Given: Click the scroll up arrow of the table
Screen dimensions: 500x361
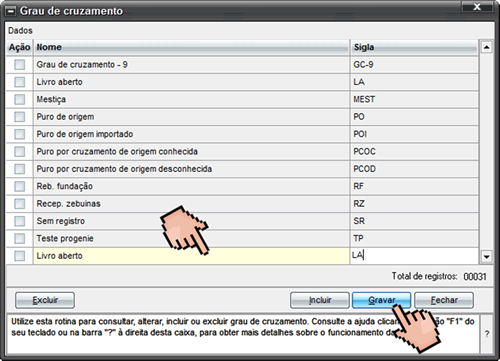Looking at the screenshot, I should pos(487,47).
